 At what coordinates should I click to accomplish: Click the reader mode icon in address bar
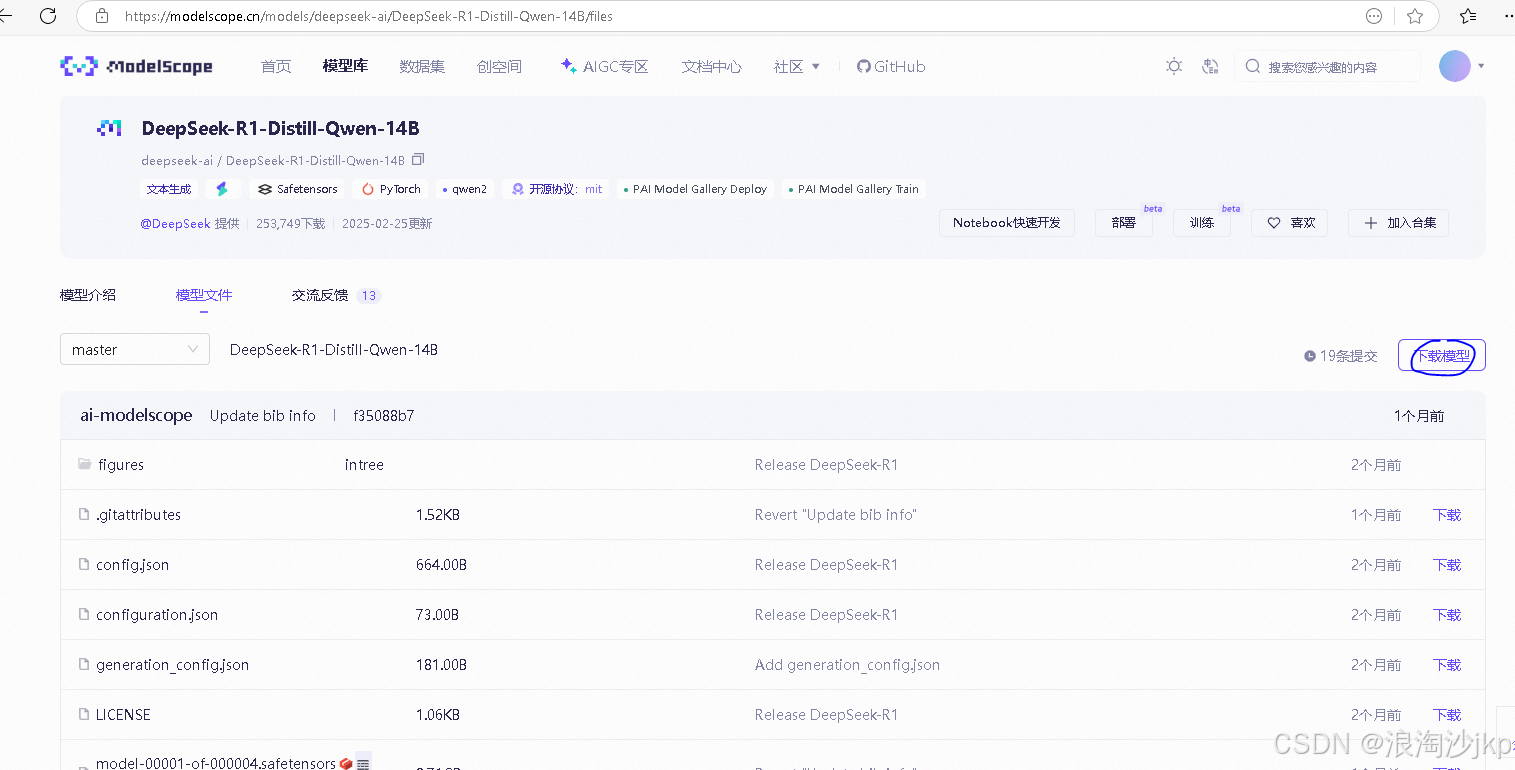[x=1375, y=16]
